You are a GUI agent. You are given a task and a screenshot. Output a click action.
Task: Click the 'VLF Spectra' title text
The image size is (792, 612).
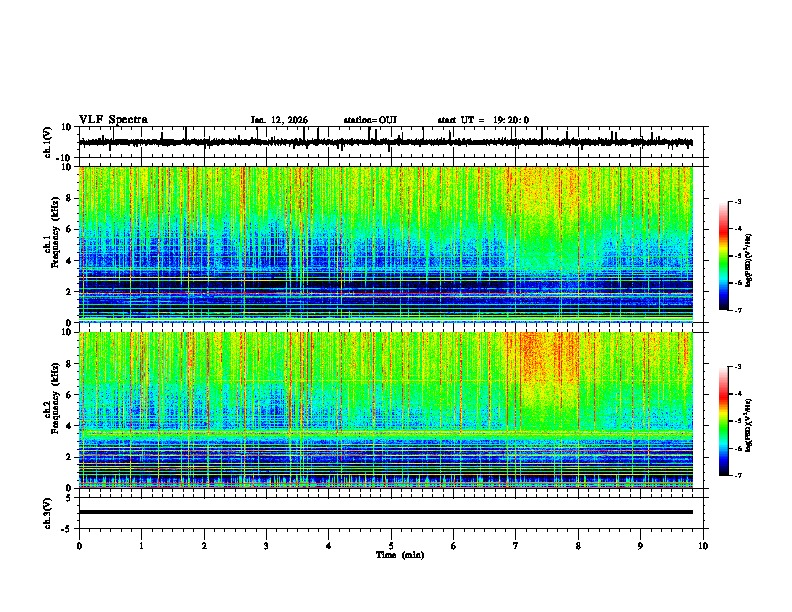[x=113, y=119]
